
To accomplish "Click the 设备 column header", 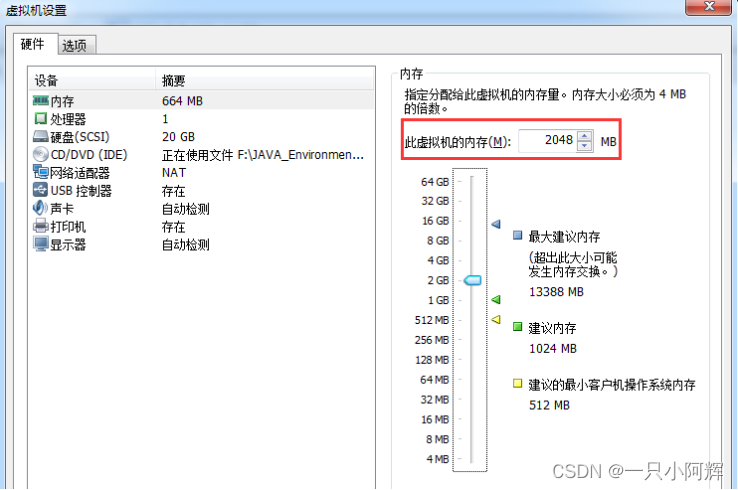I will pos(93,80).
